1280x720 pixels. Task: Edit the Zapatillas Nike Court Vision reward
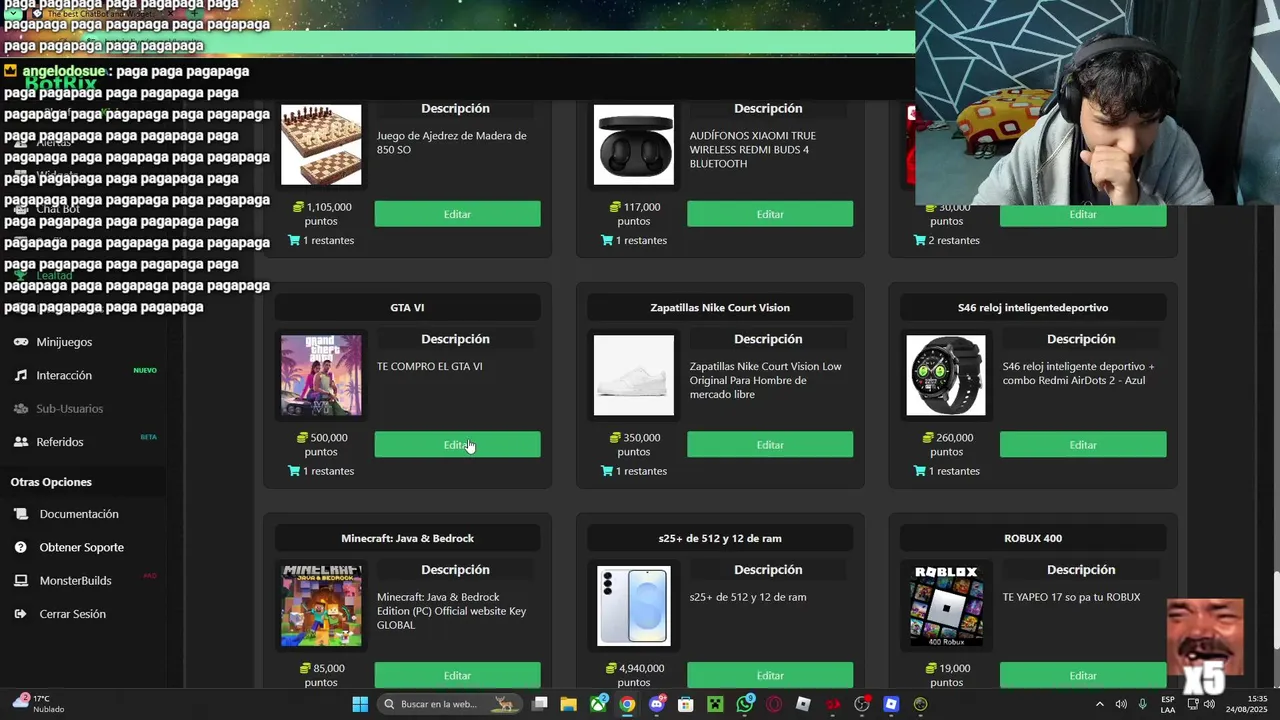[x=770, y=445]
